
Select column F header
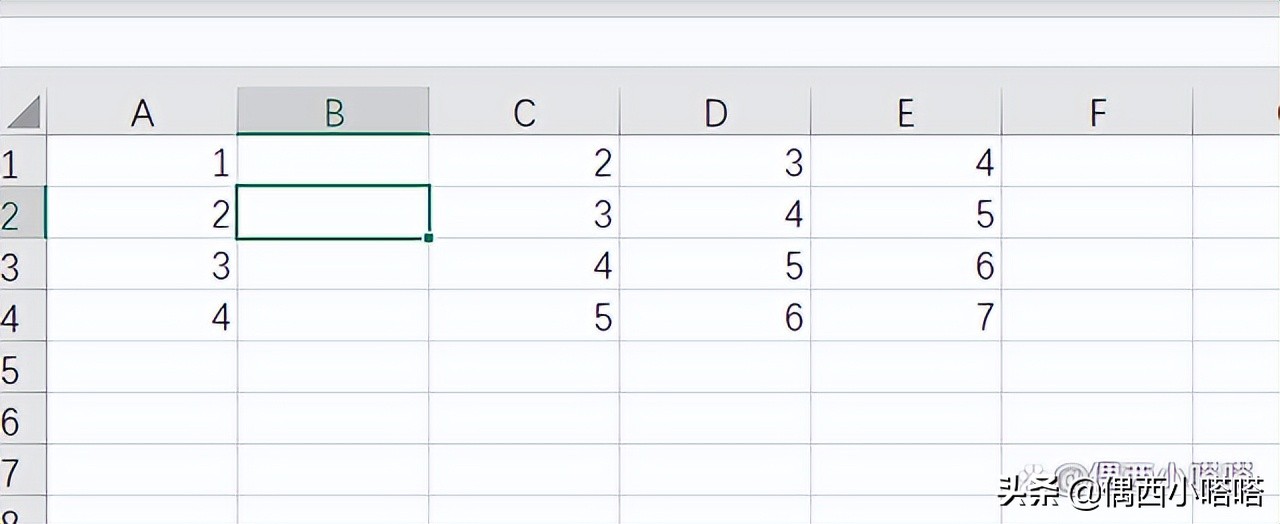coord(1097,113)
